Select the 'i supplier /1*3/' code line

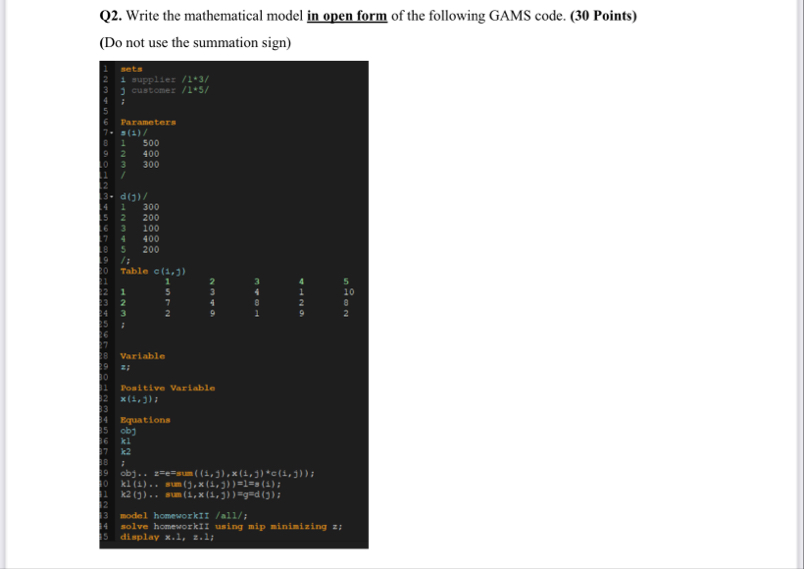click(x=165, y=79)
